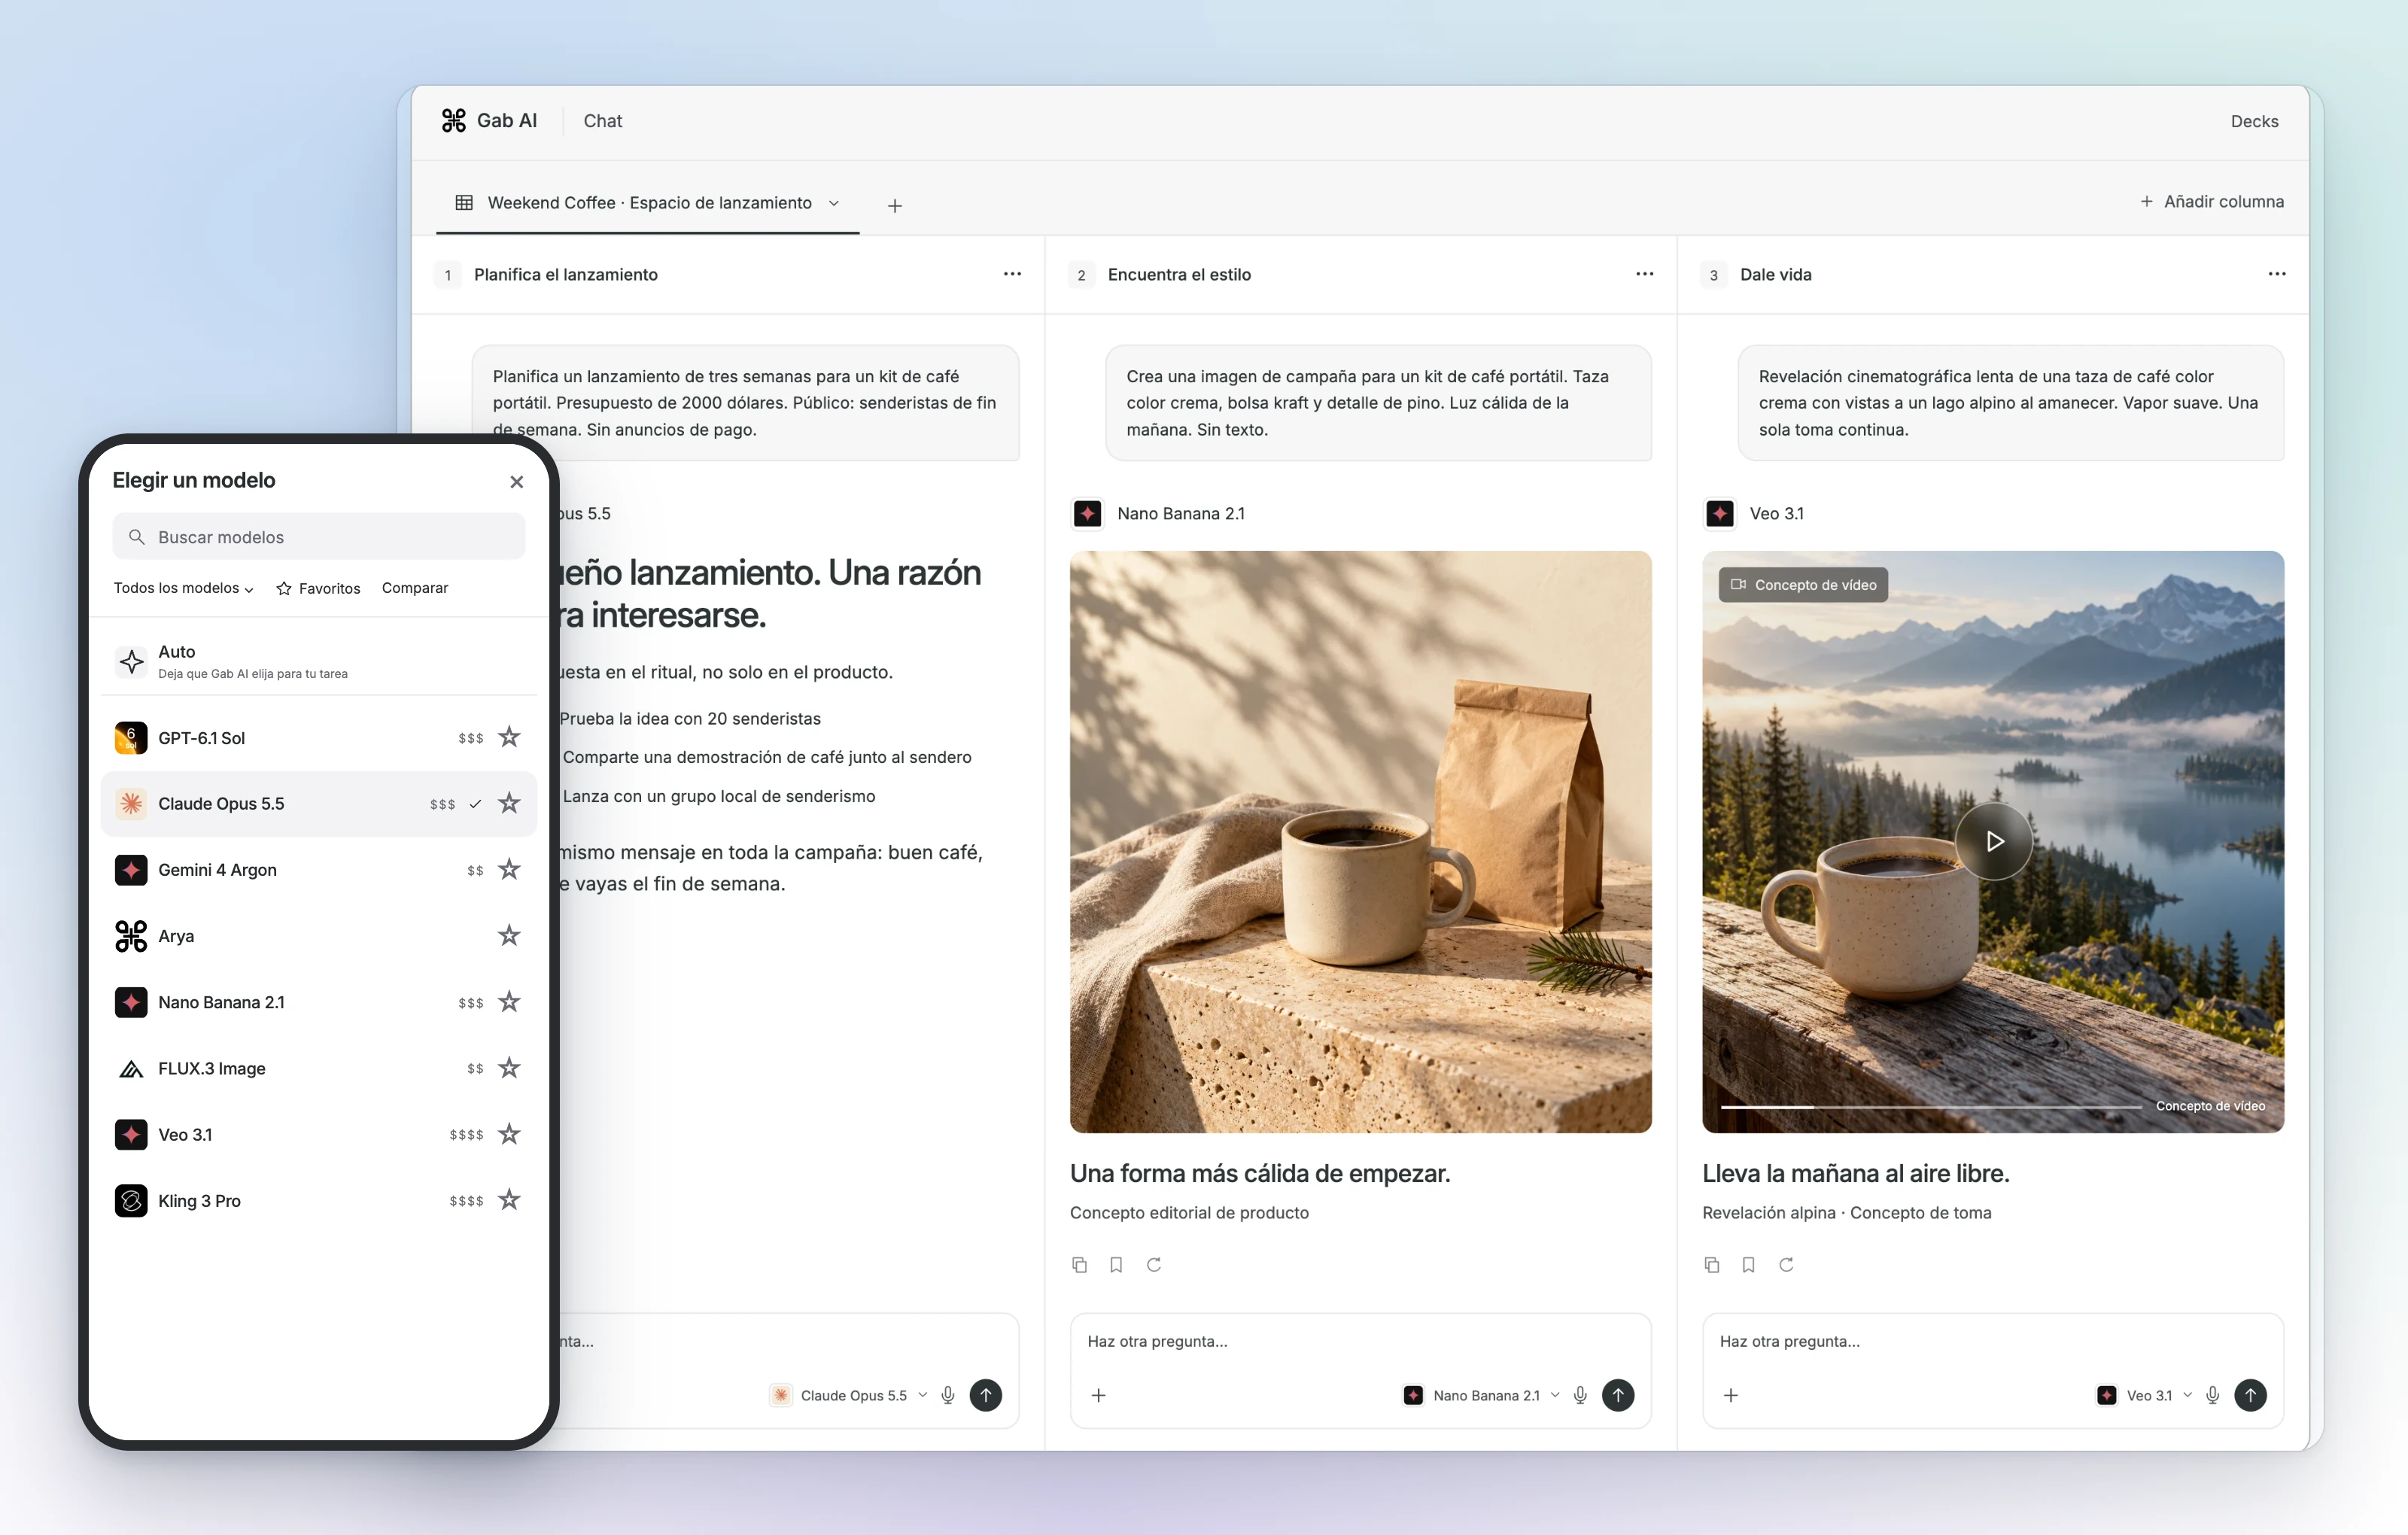Viewport: 2408px width, 1535px height.
Task: Toggle the Arya favorite star
Action: (509, 935)
